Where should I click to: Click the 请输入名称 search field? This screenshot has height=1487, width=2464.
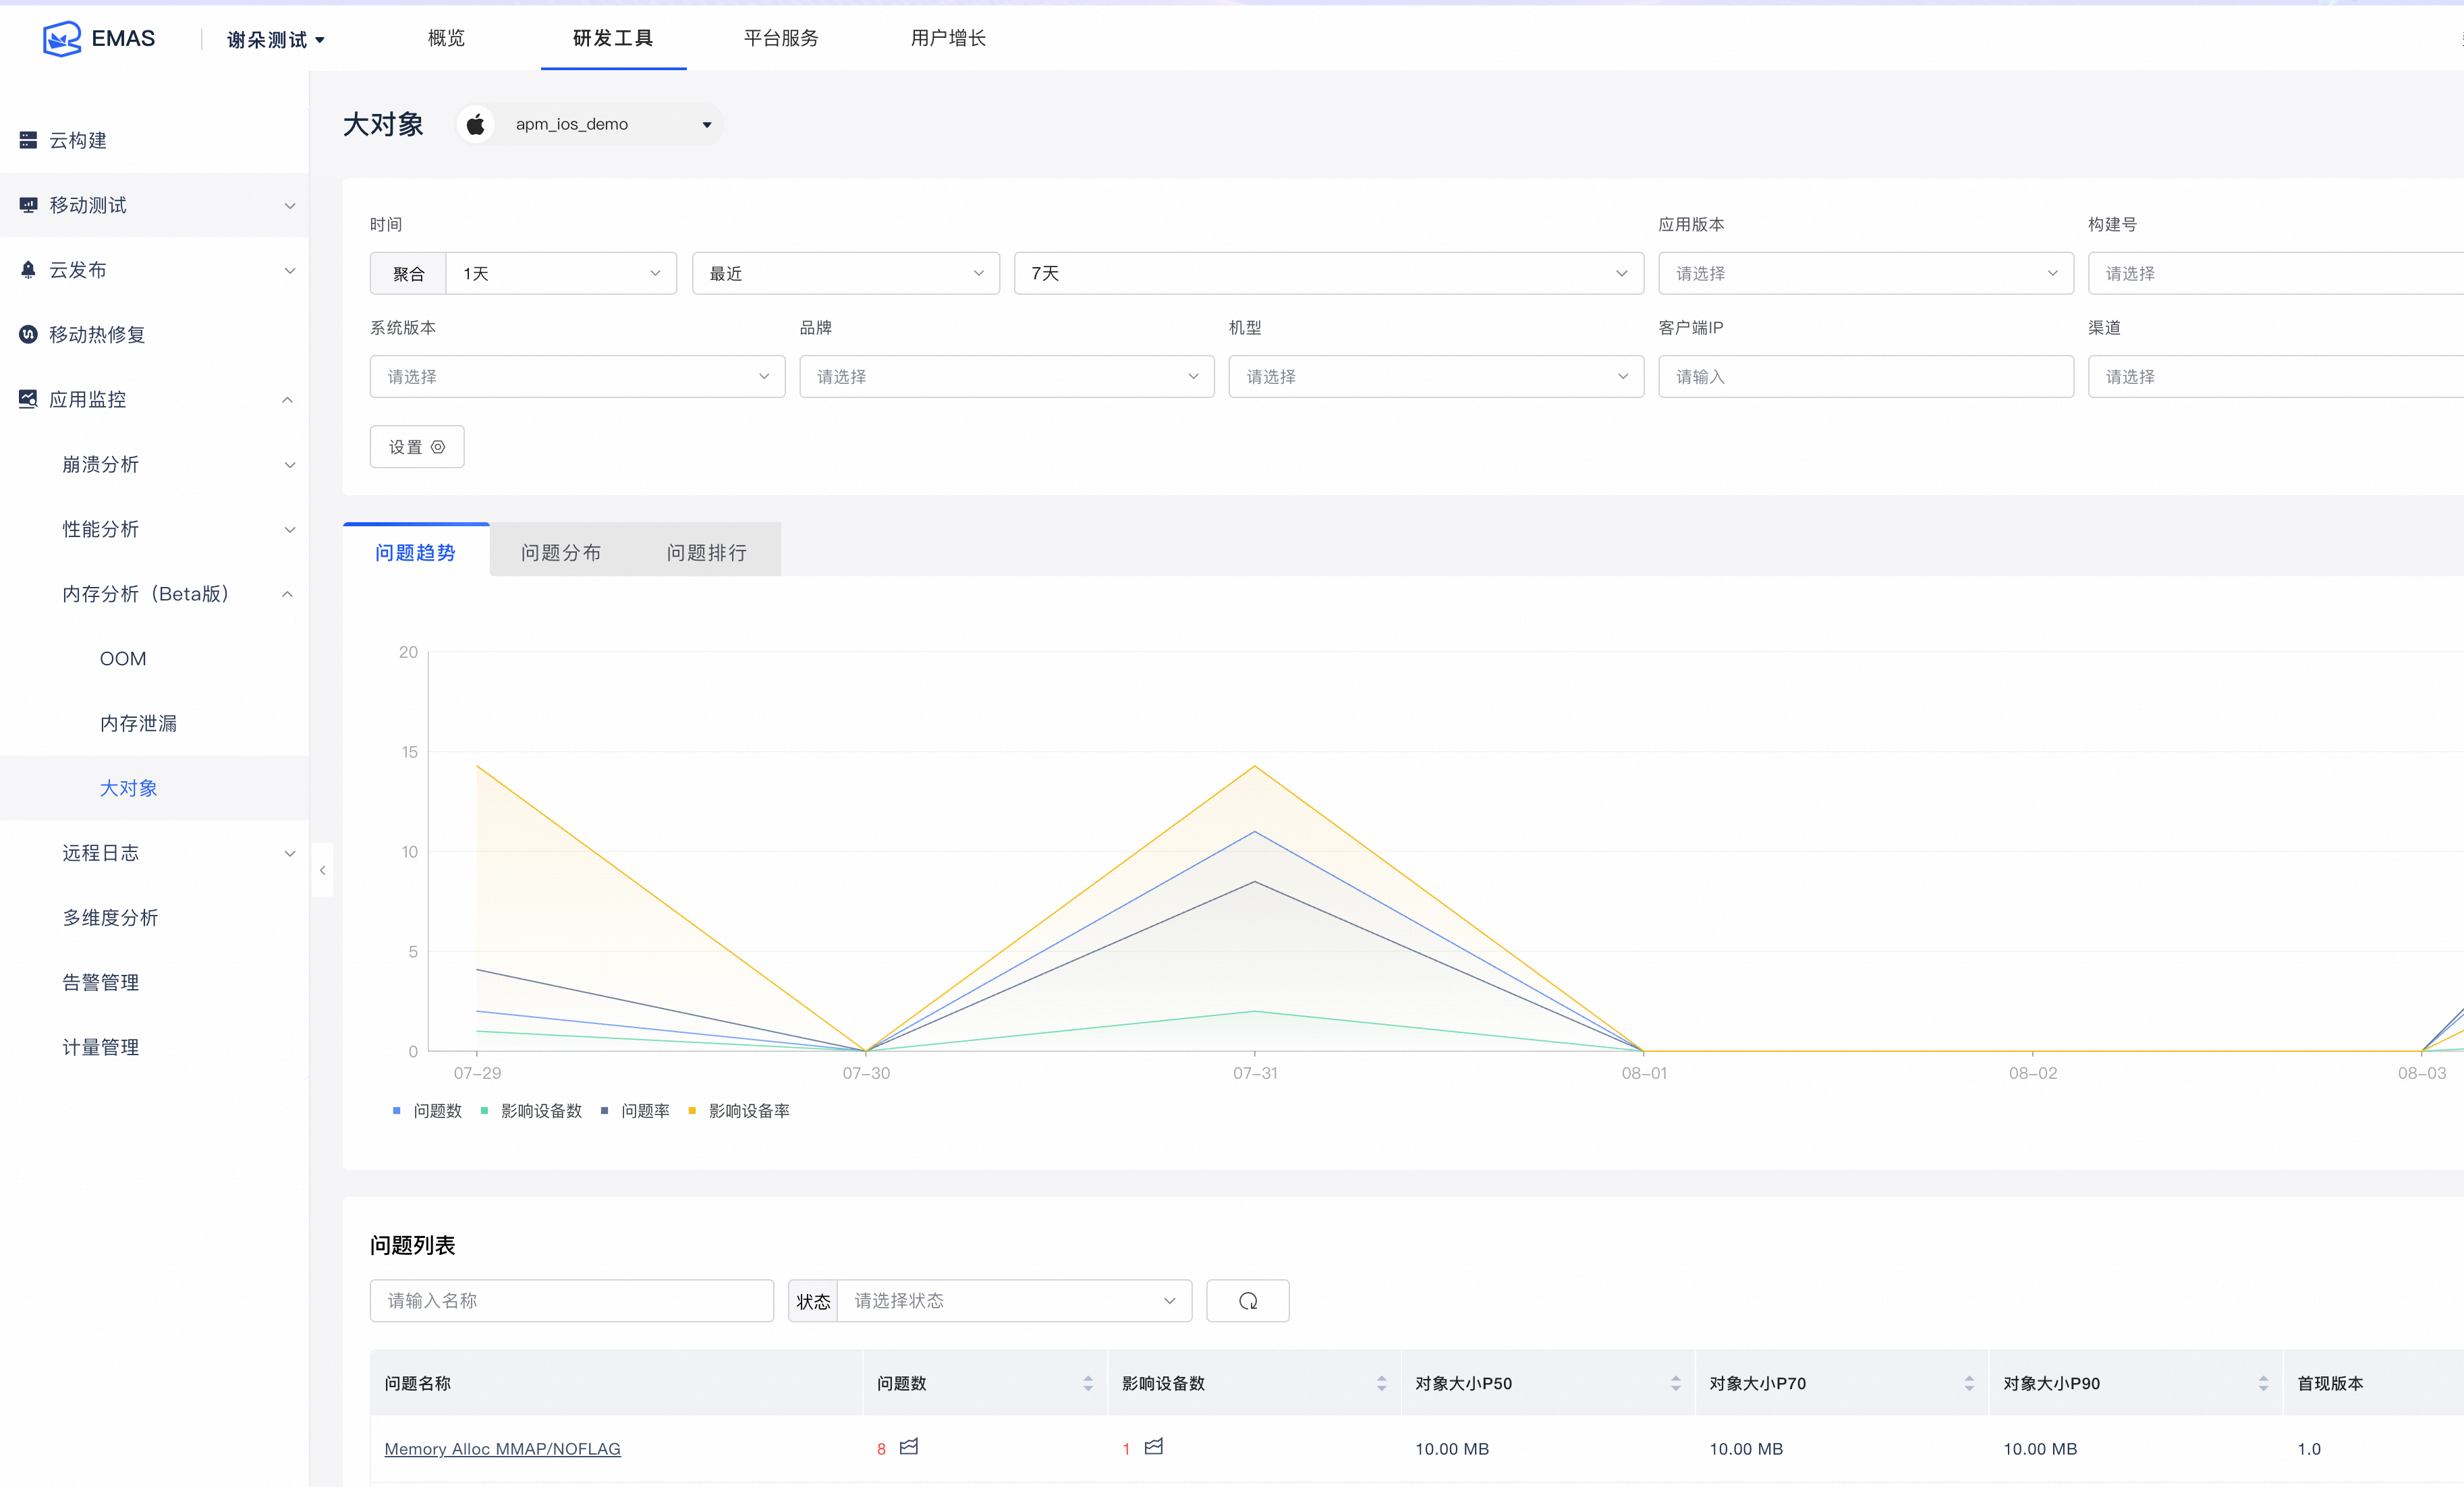pos(572,1300)
